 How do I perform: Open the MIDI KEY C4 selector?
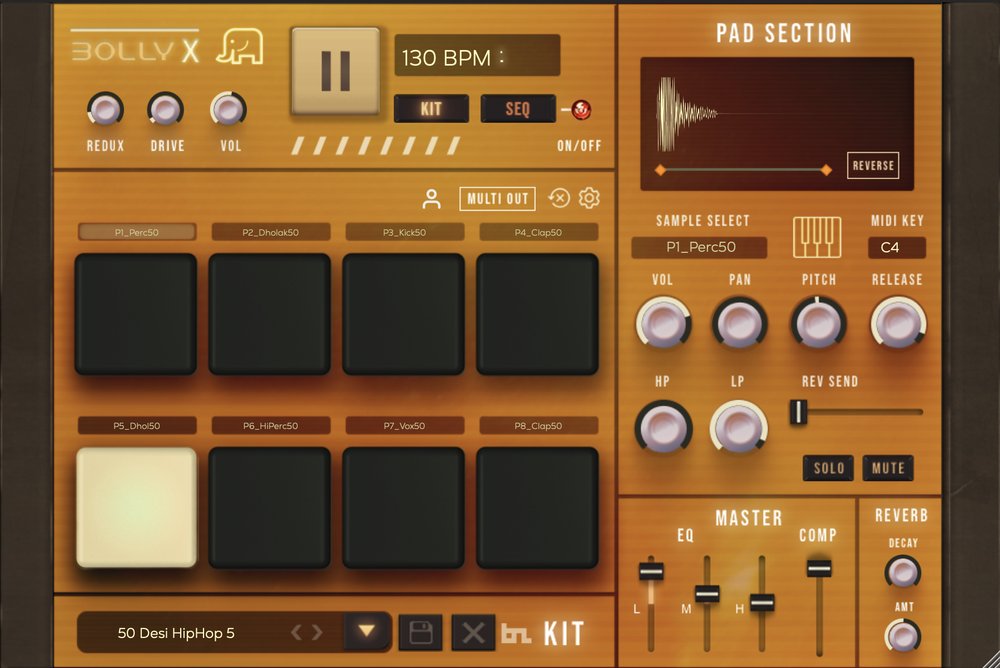896,247
